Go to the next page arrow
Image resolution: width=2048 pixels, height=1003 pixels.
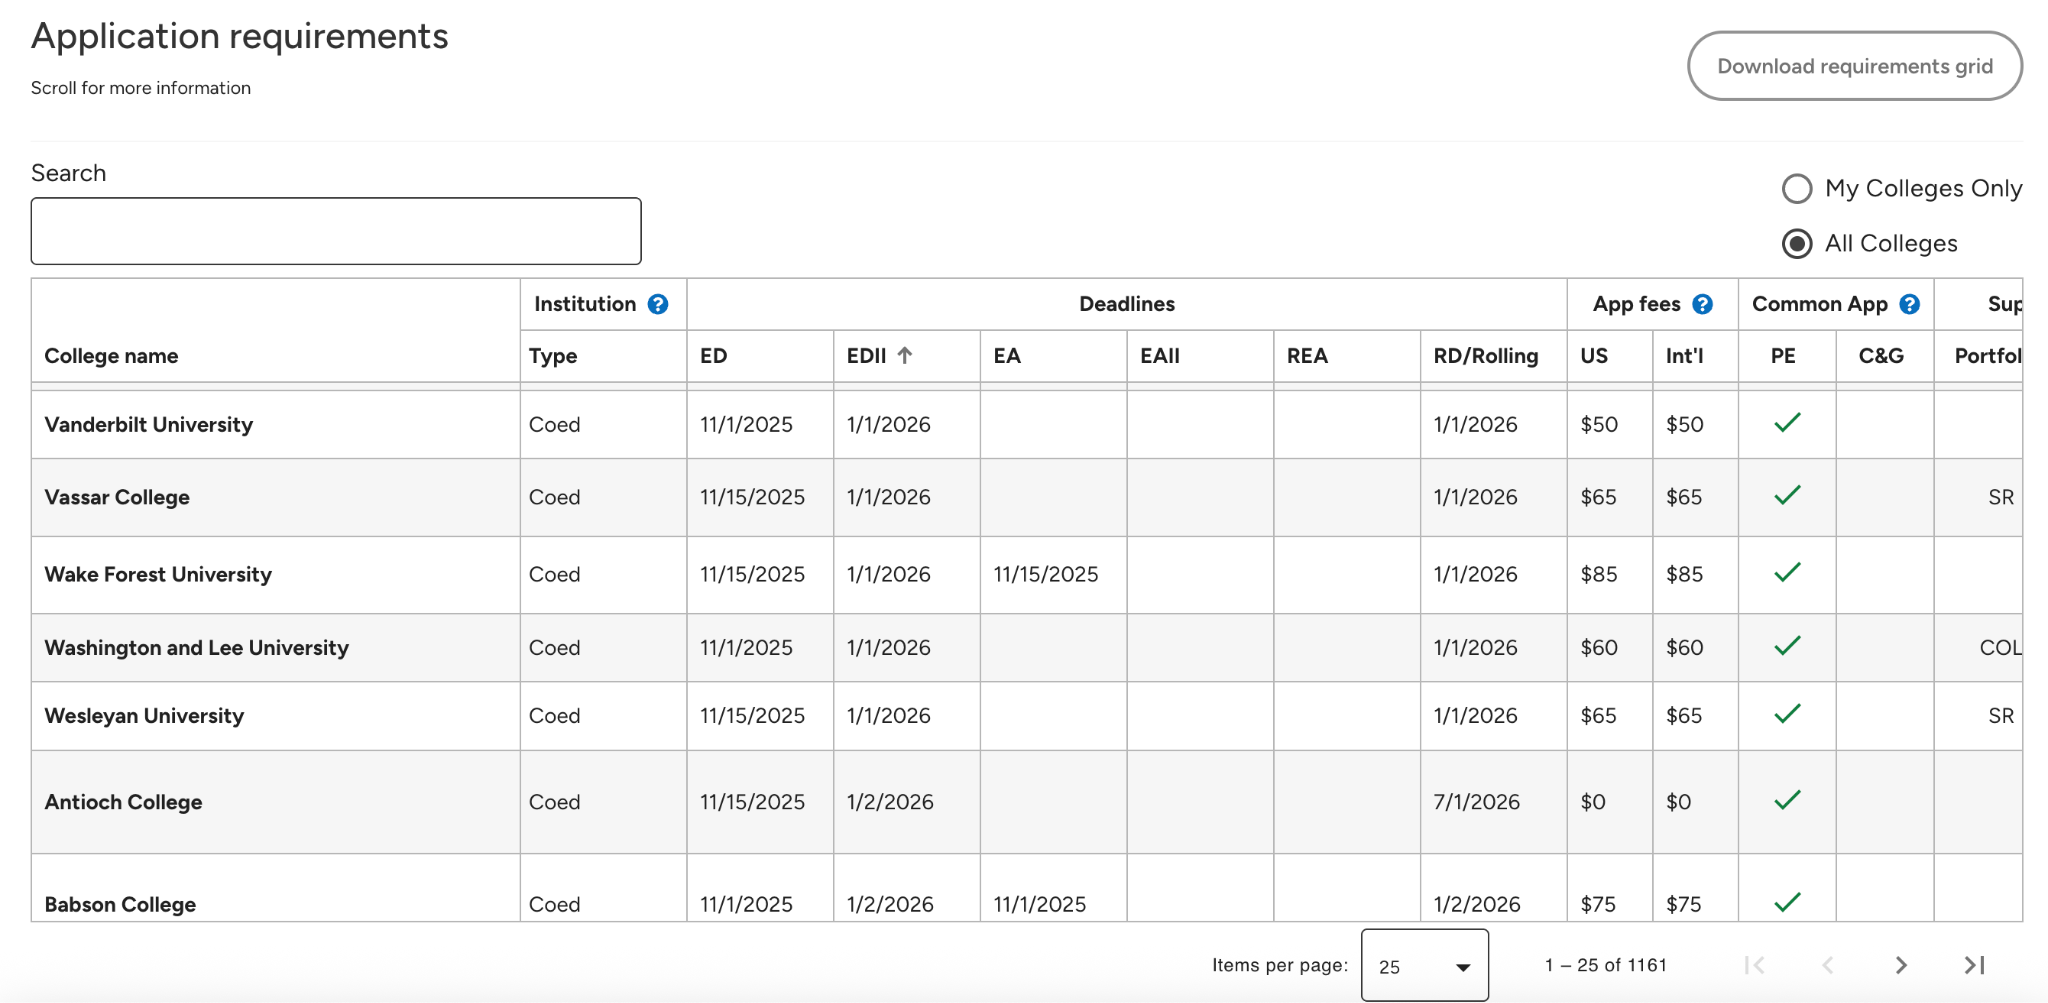1901,965
